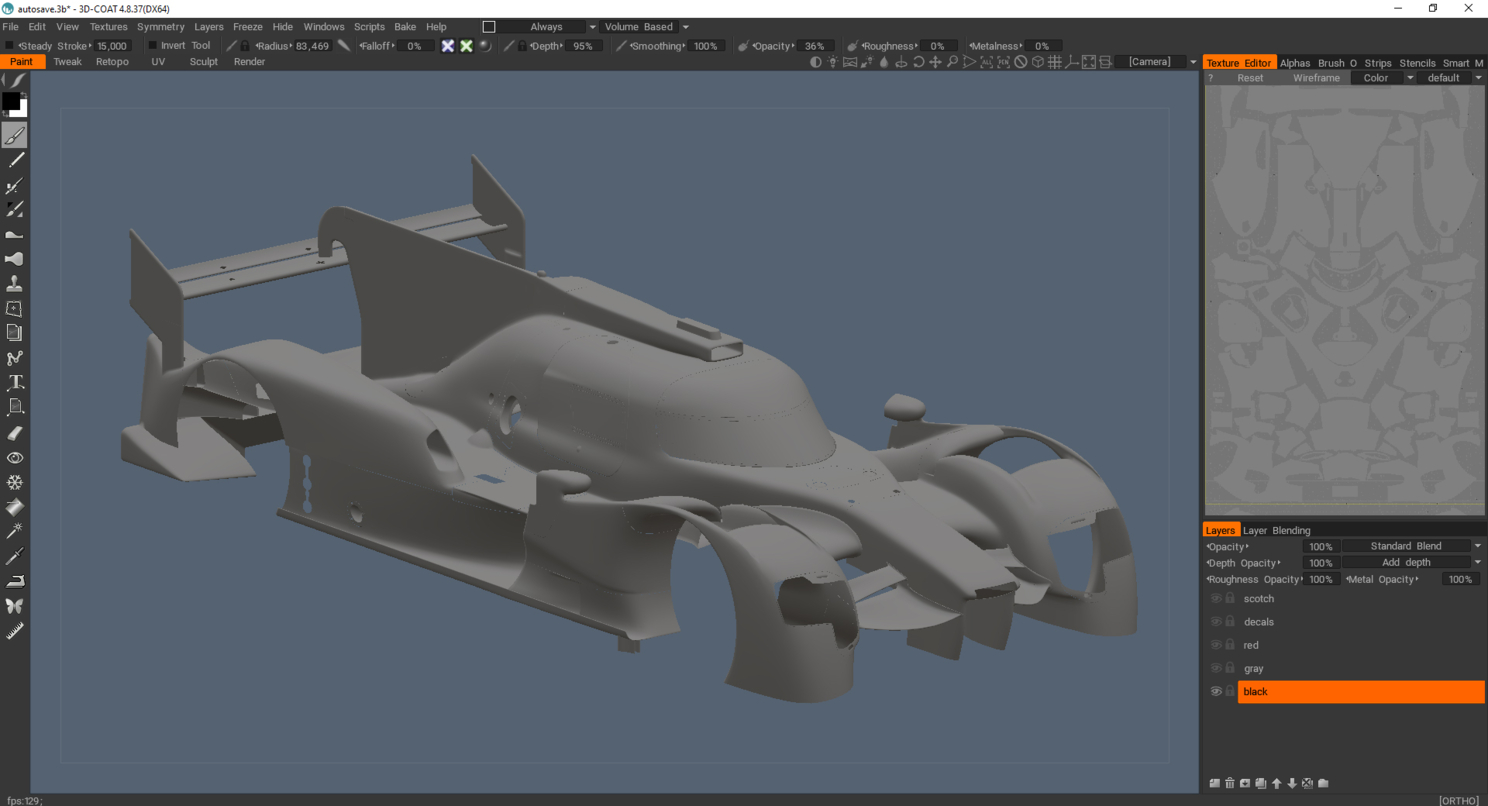Hide the black layer using eye icon
1488x806 pixels.
[1216, 691]
